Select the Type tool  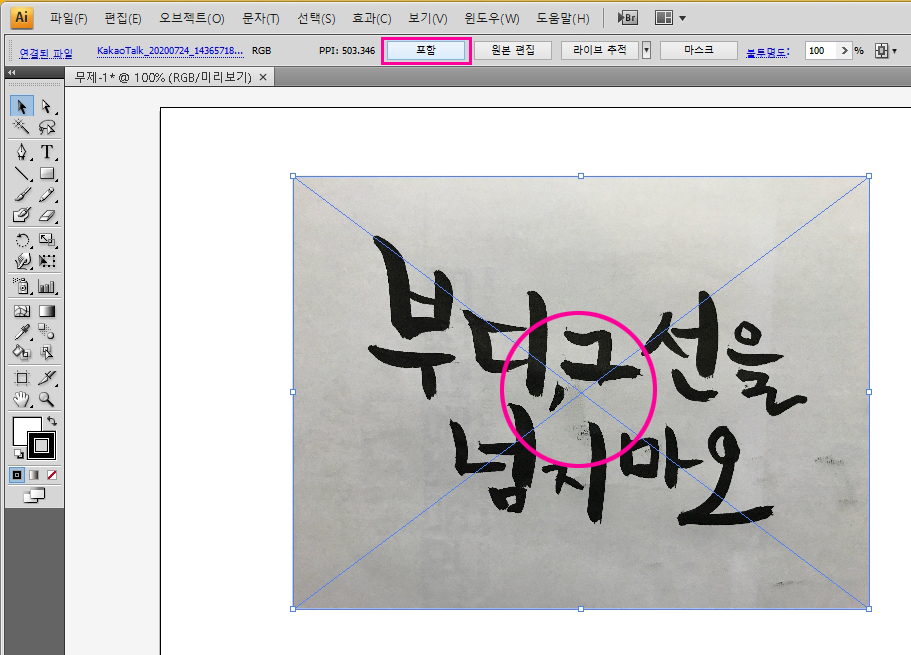coord(46,152)
